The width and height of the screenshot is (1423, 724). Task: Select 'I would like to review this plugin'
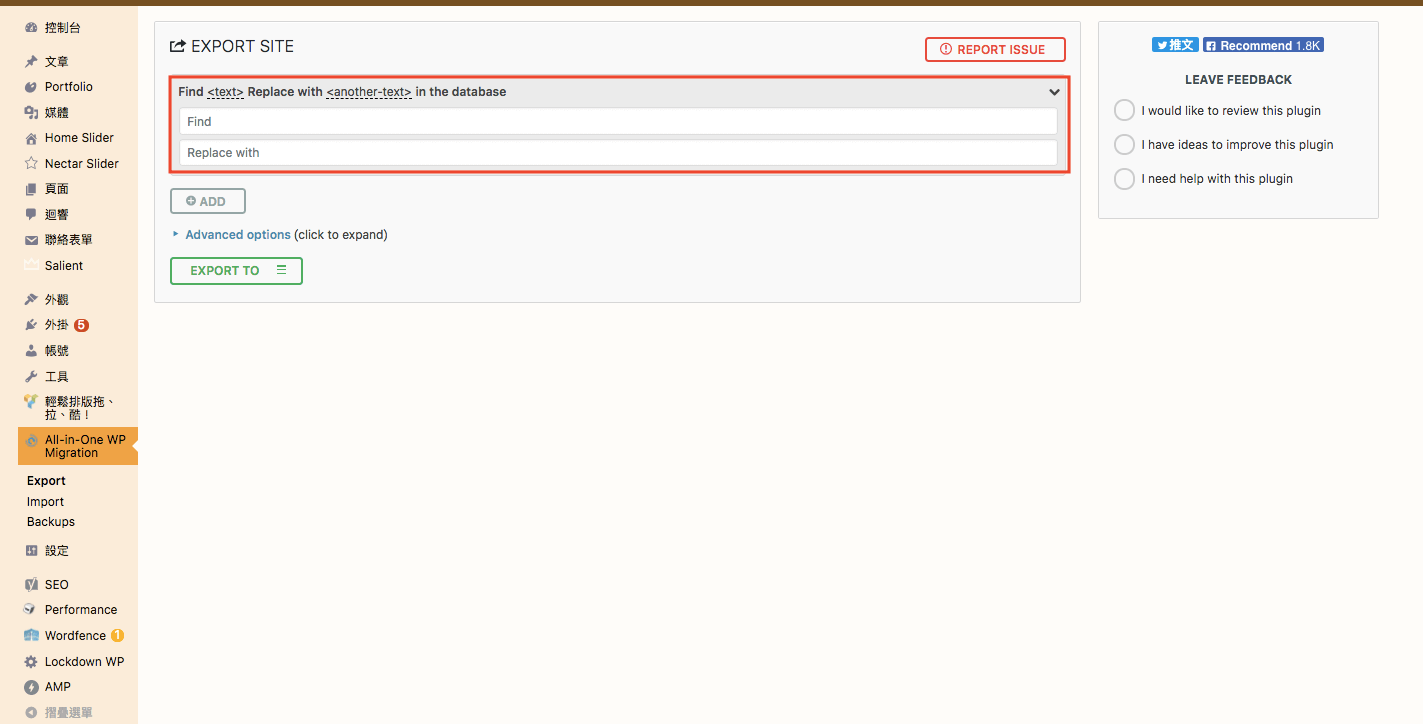click(x=1124, y=110)
